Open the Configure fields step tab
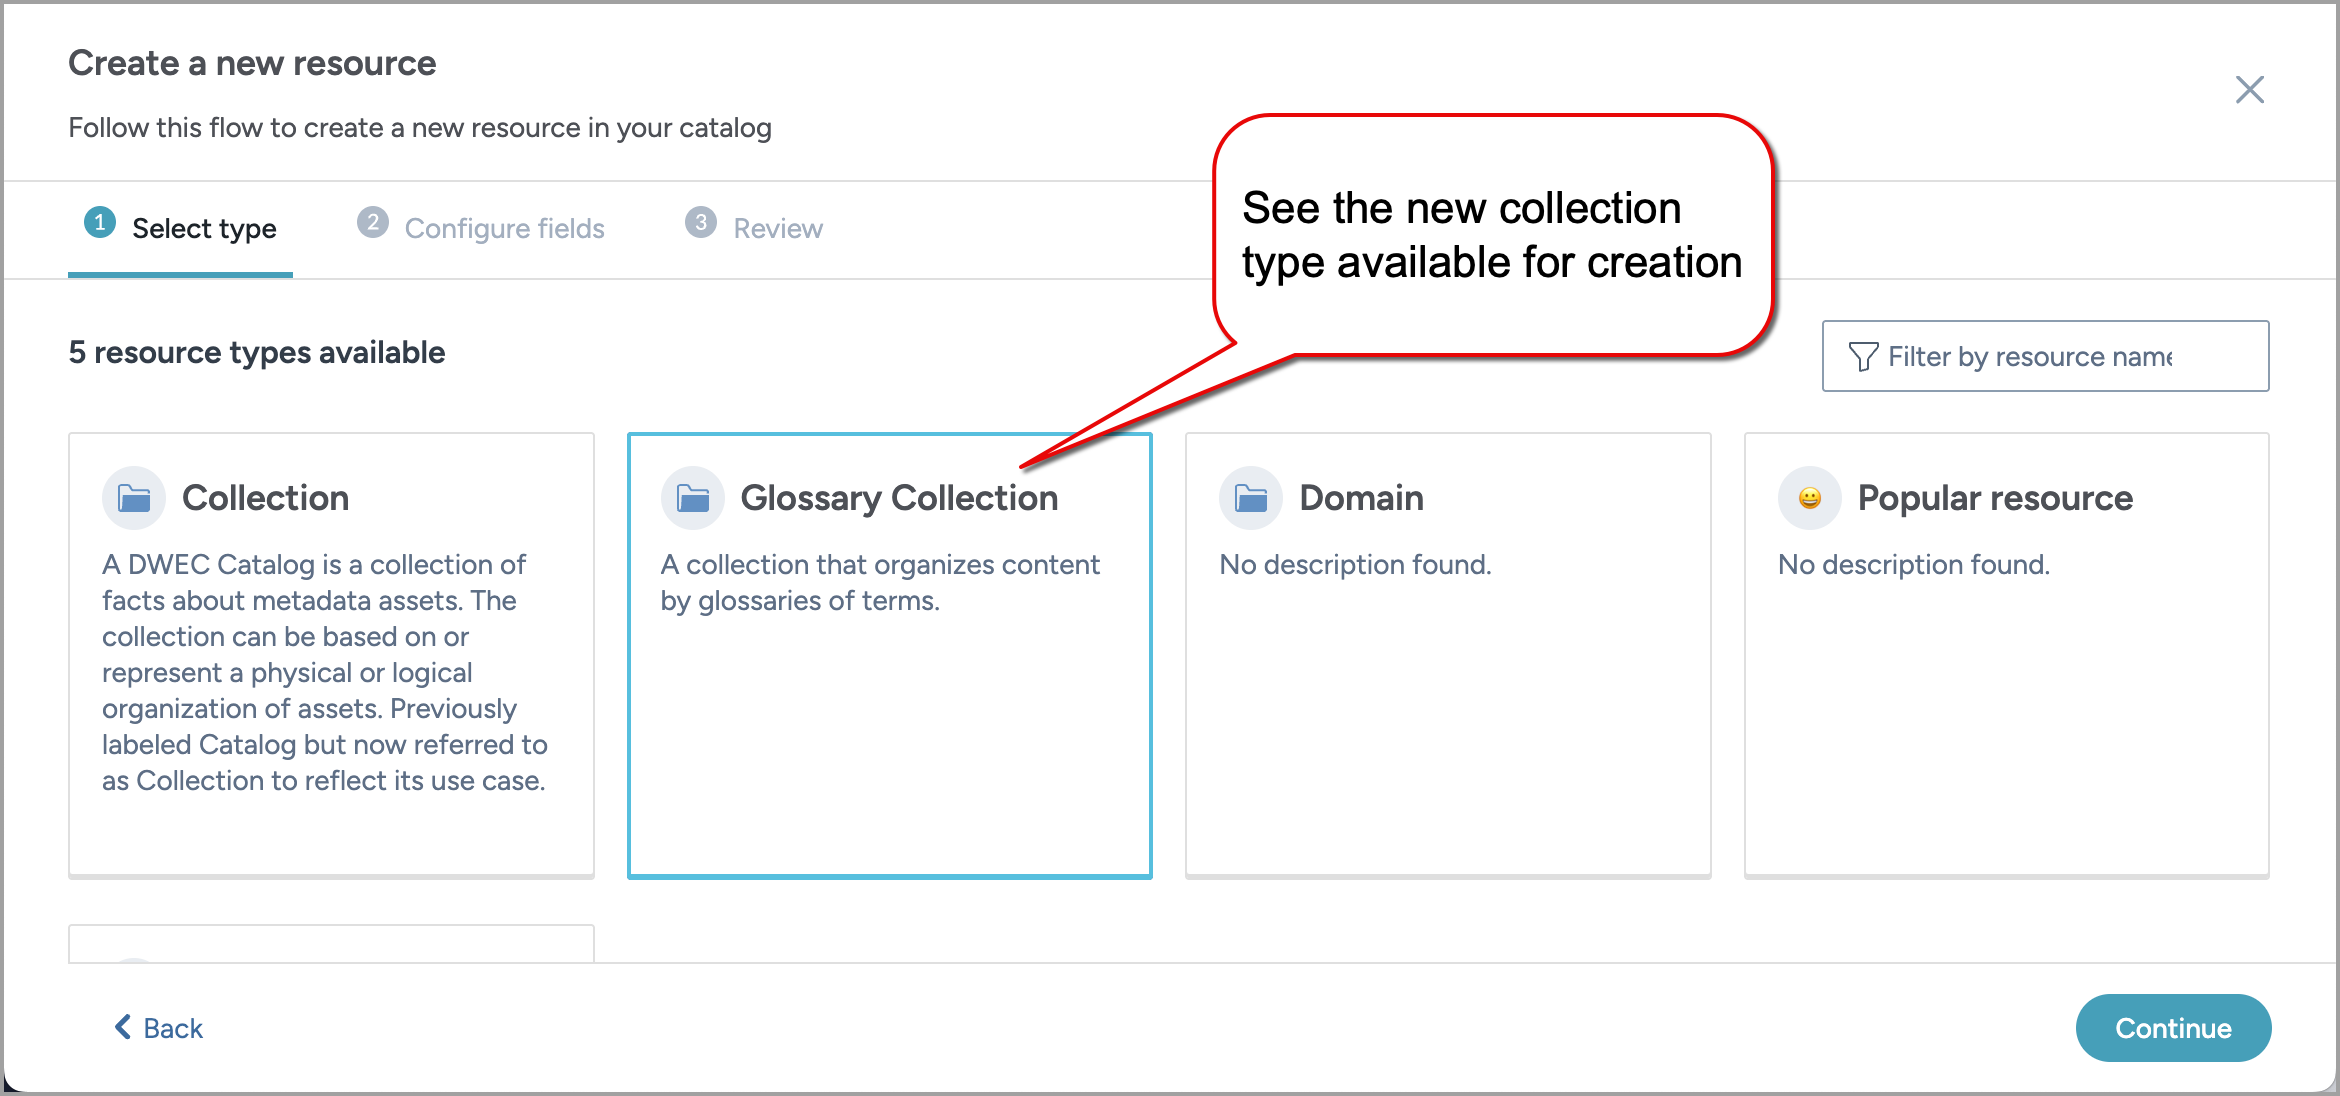2340x1096 pixels. 481,229
